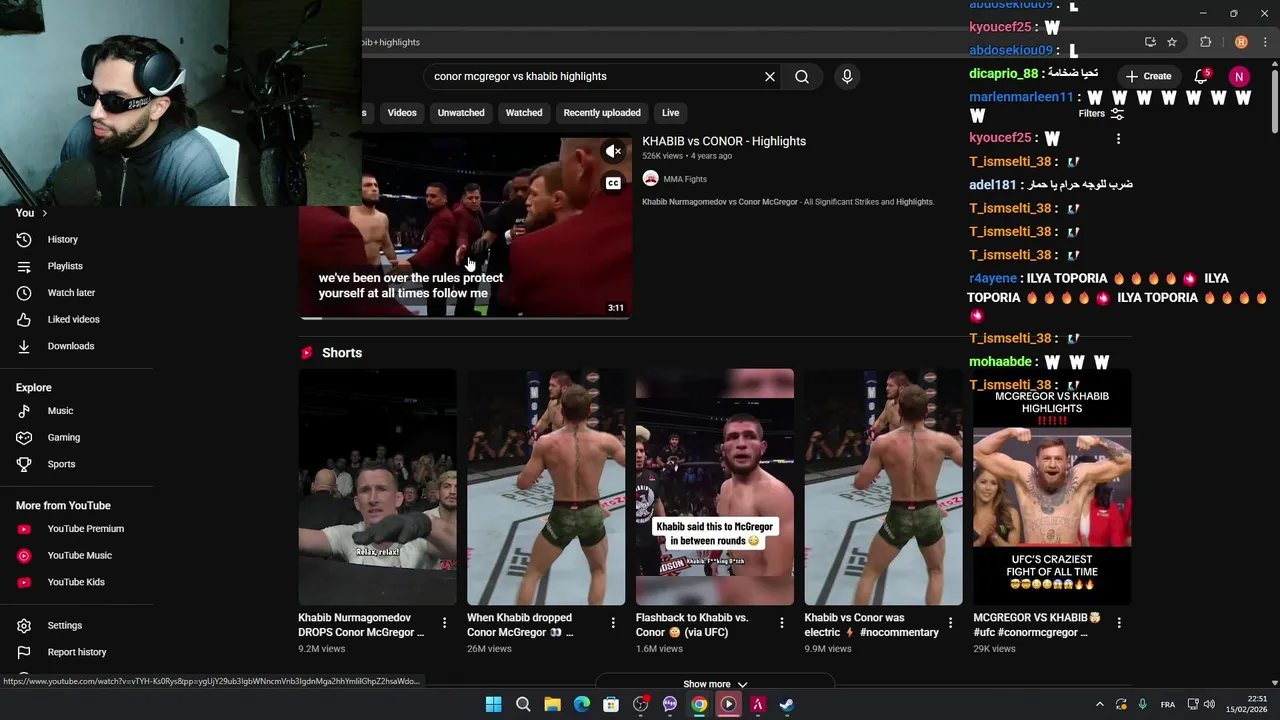Click the page vertical scrollbar
The width and height of the screenshot is (1280, 720).
pos(1275,100)
